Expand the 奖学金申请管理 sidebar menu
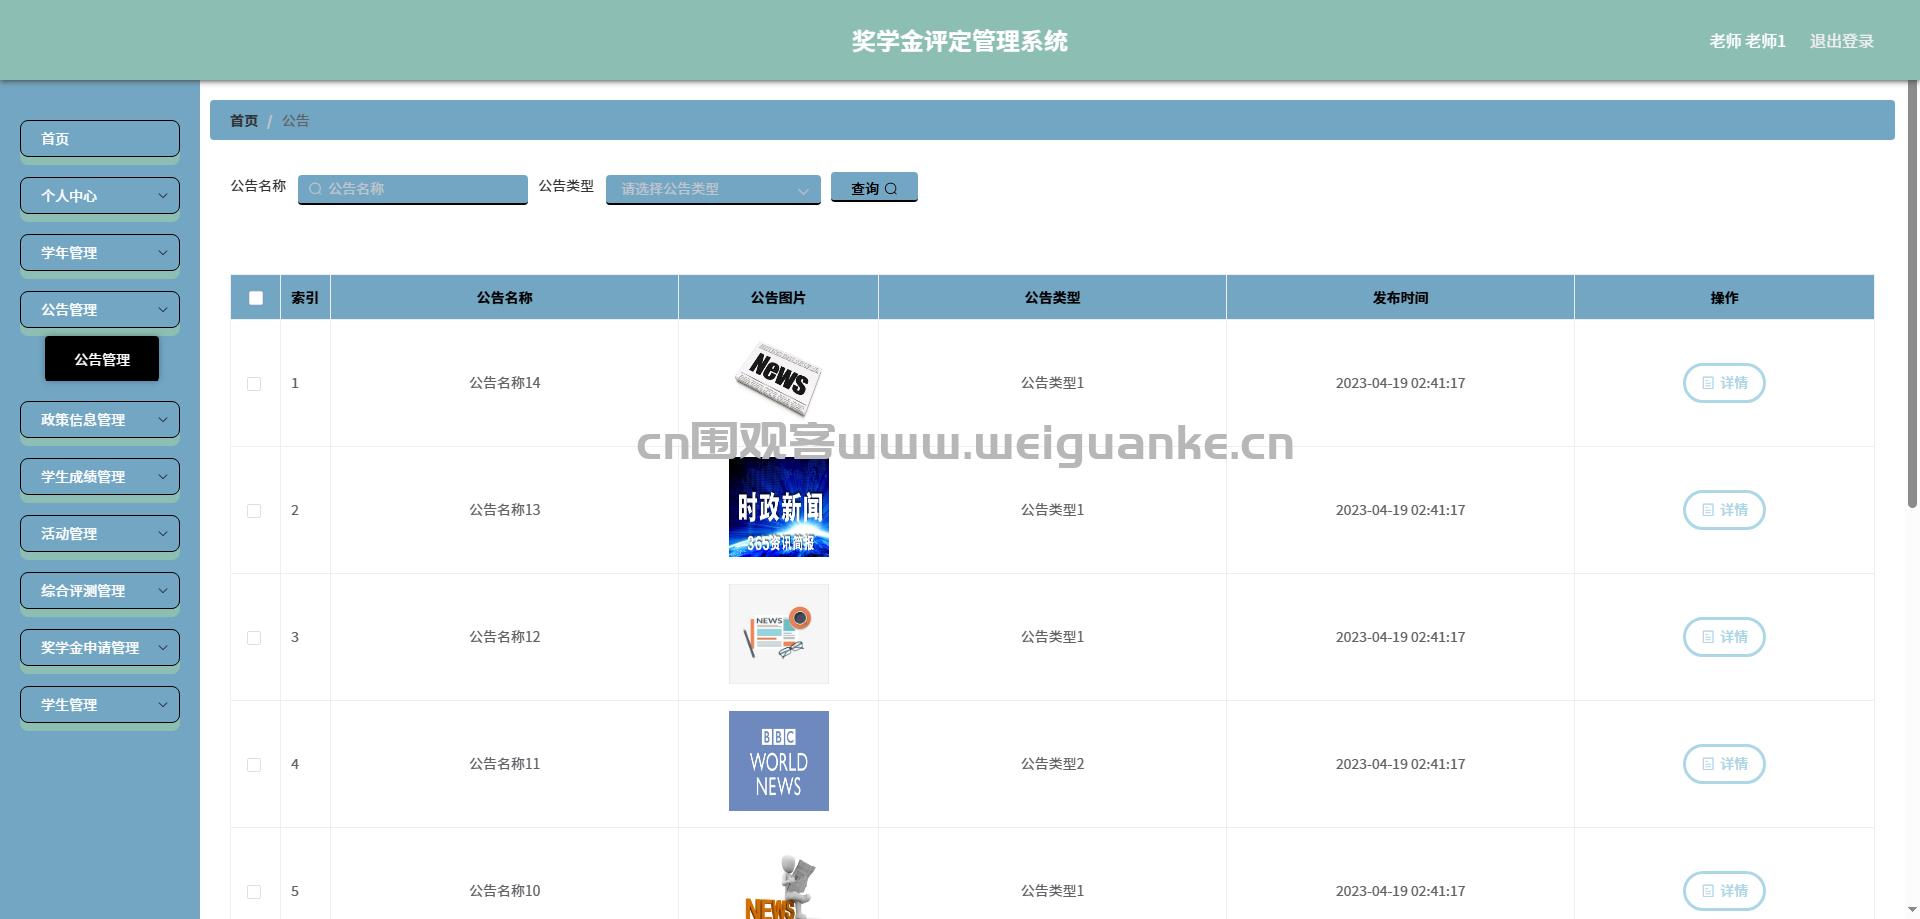 point(100,648)
